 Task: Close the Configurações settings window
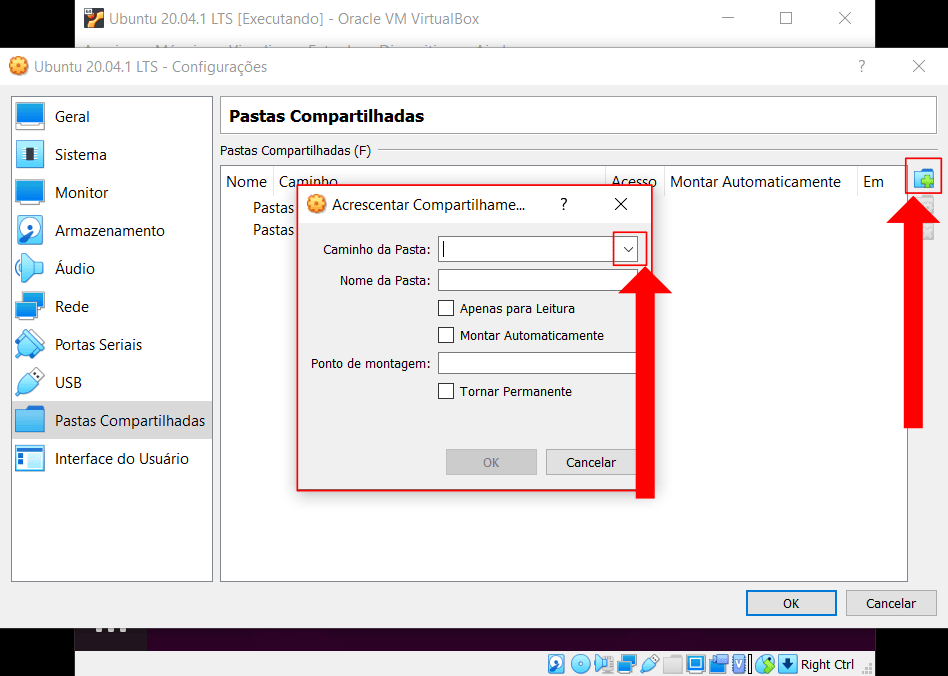point(919,66)
